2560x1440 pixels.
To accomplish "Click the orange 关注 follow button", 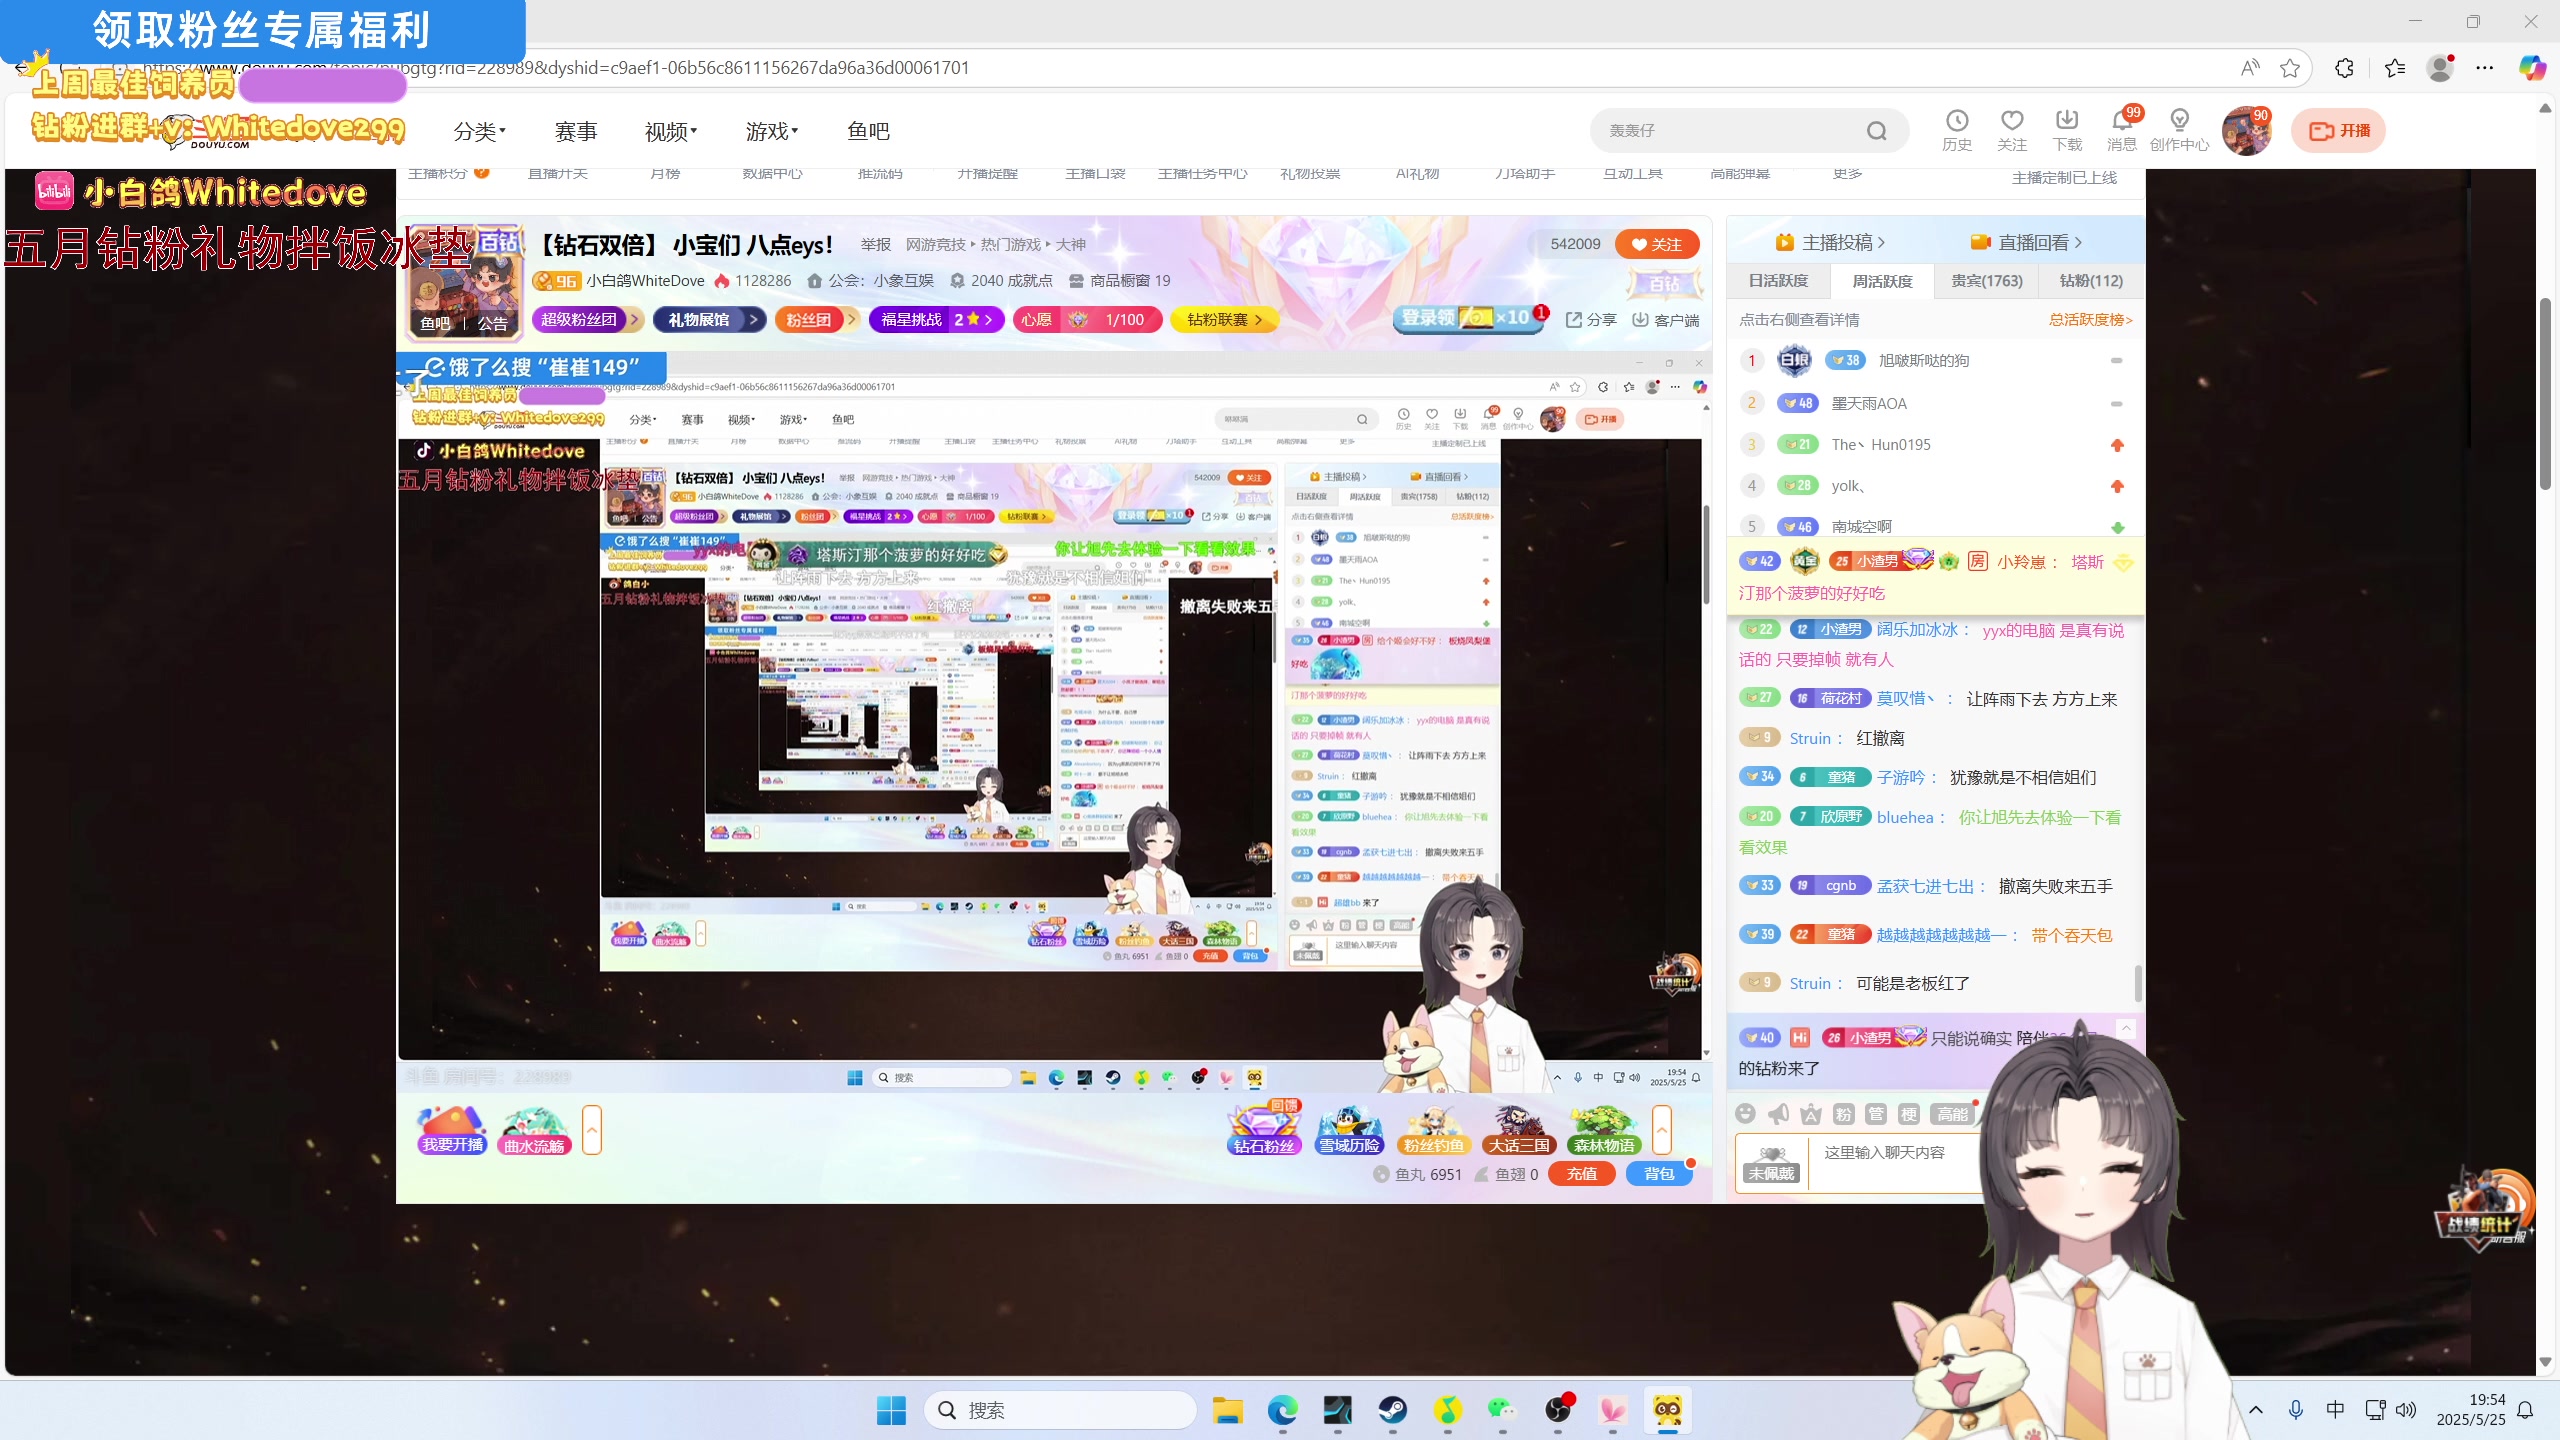I will pos(1657,244).
